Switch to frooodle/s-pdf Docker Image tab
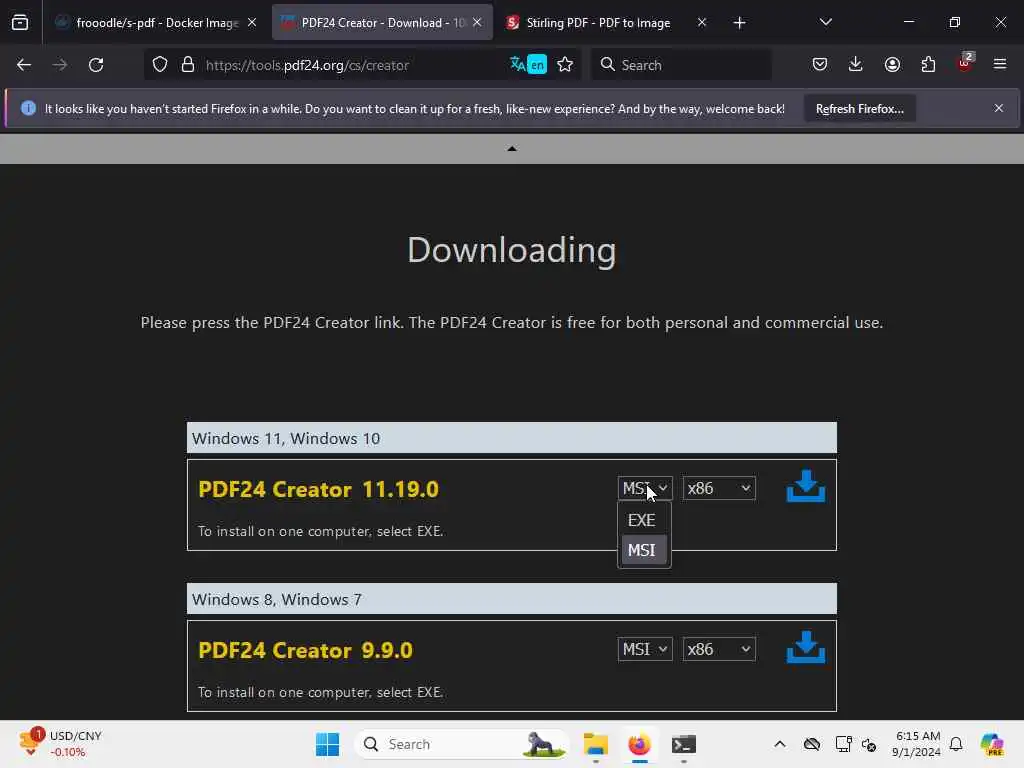Screen dimensions: 1024x768 tap(156, 23)
